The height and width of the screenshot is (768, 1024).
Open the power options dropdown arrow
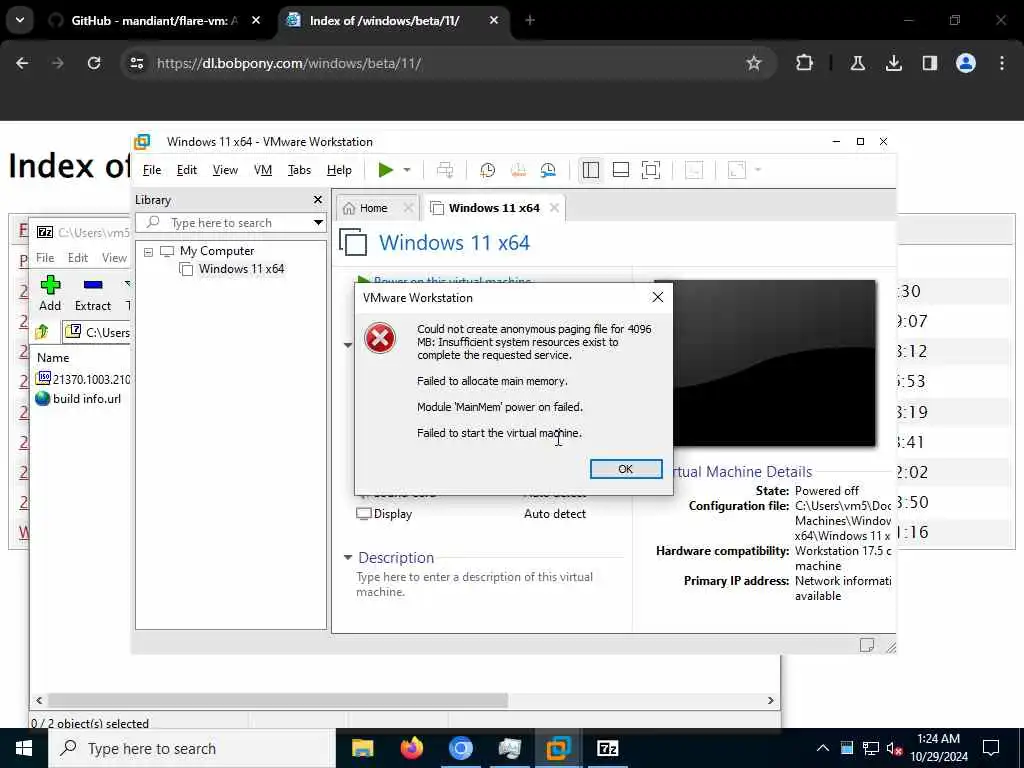tap(407, 170)
